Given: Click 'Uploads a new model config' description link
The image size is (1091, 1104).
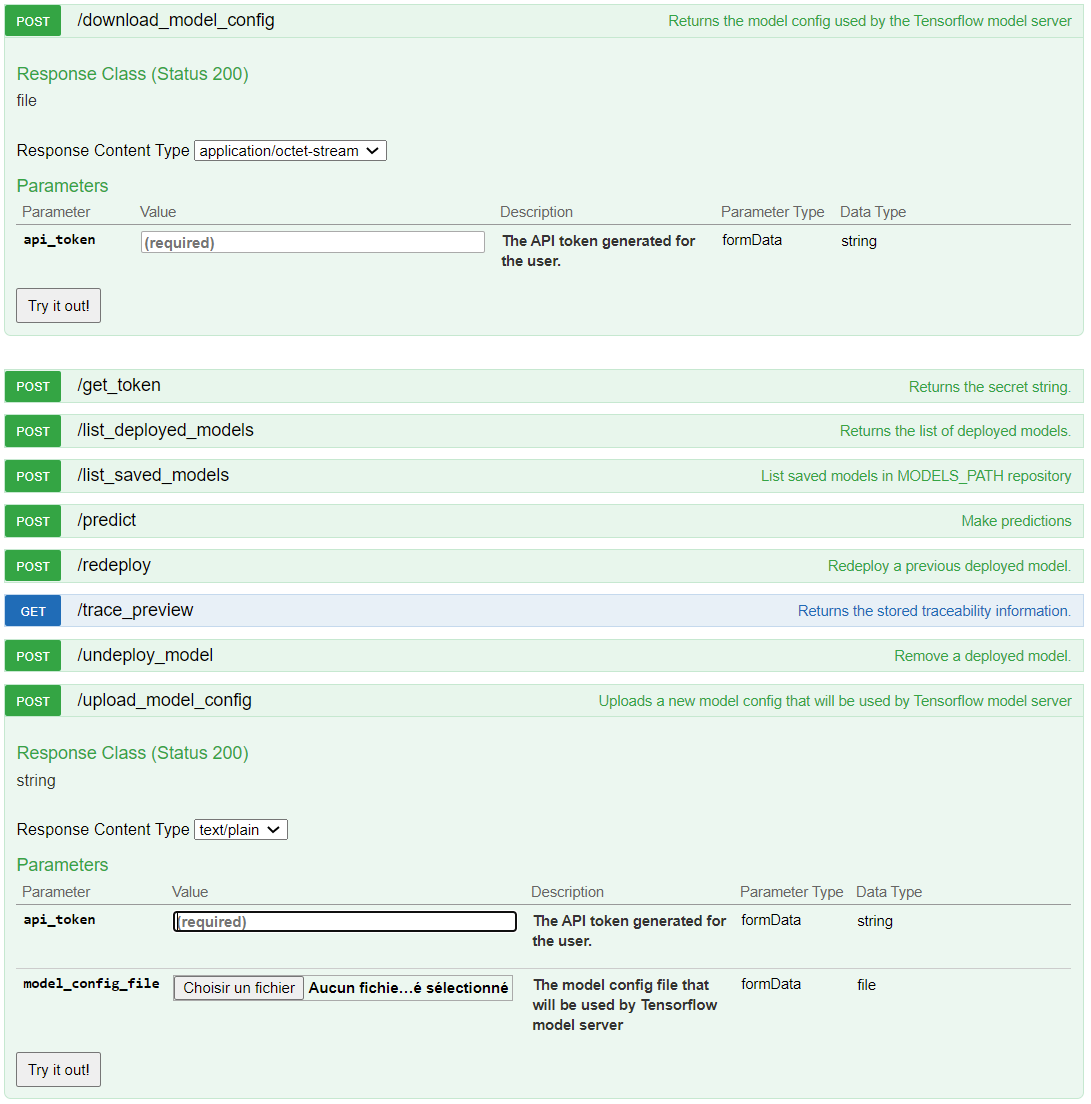Looking at the screenshot, I should click(x=835, y=701).
